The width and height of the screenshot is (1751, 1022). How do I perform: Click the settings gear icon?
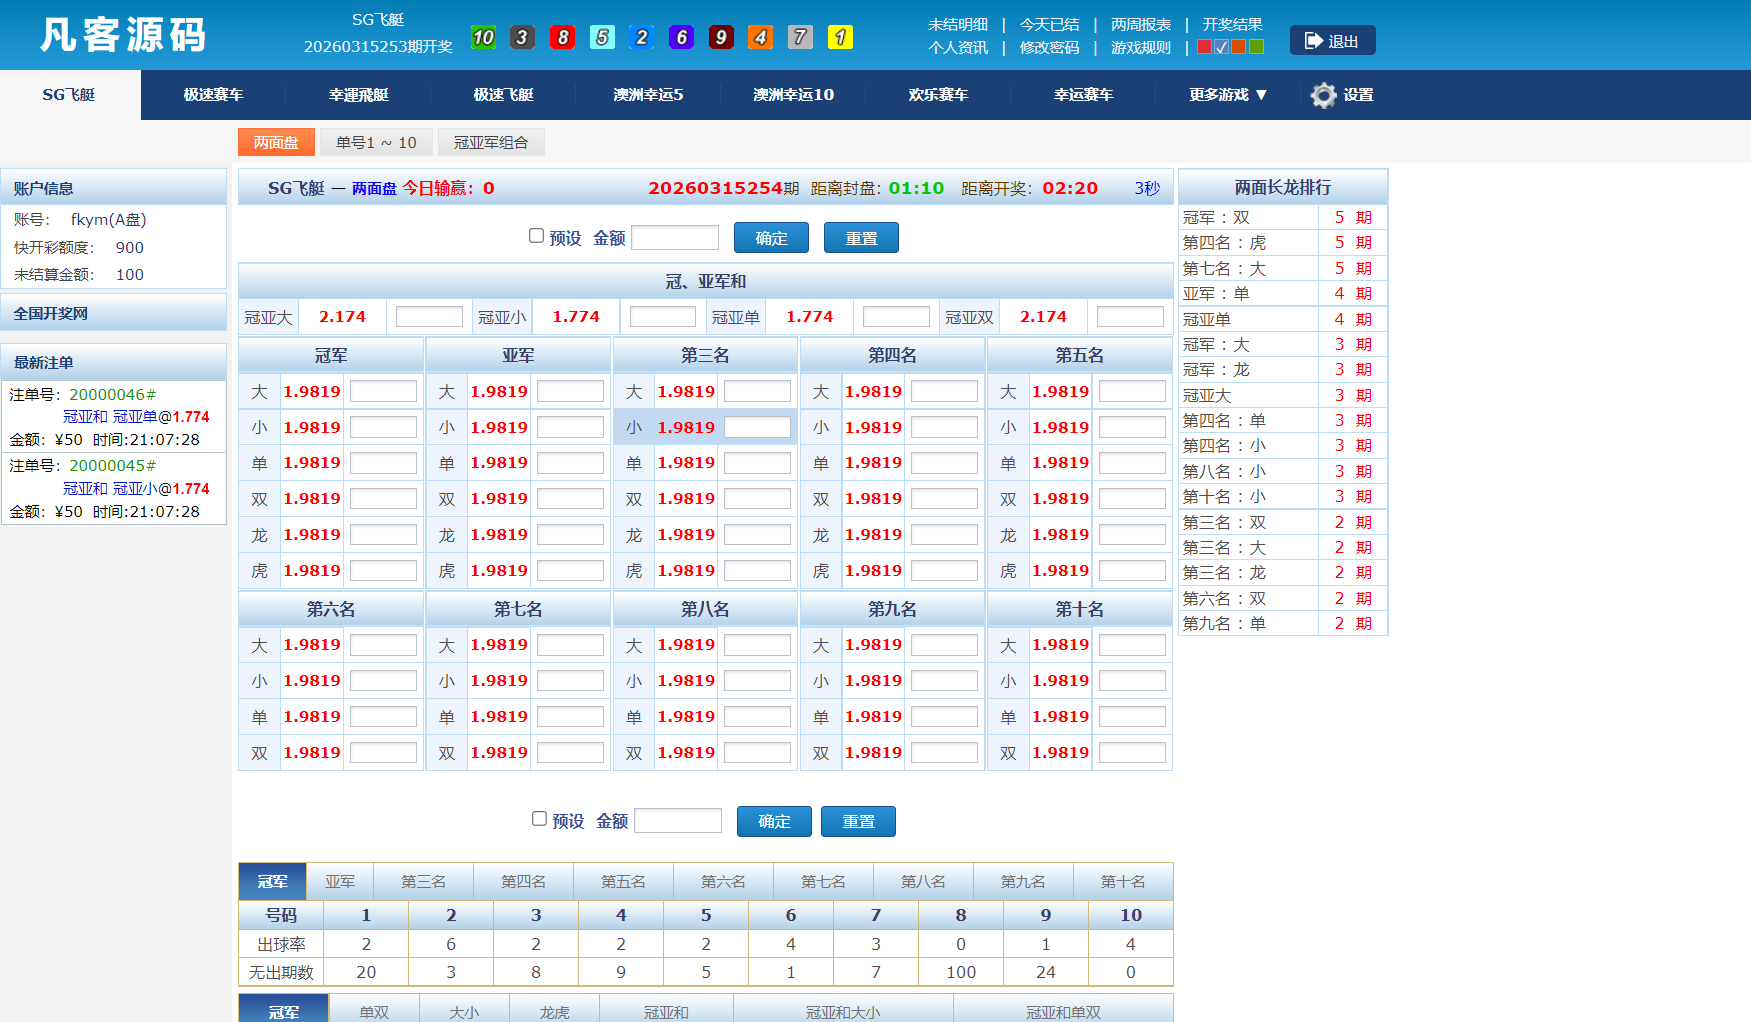click(x=1323, y=95)
